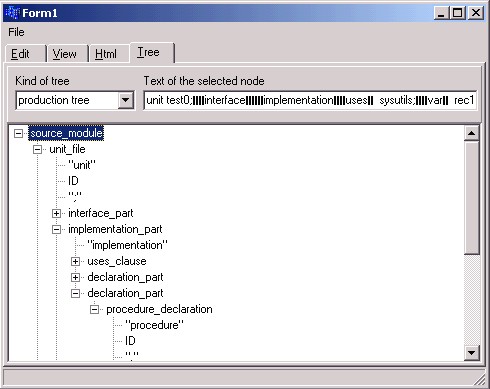Viewport: 490px width, 389px height.
Task: Select the ID node under unit_file
Action: pyautogui.click(x=73, y=181)
